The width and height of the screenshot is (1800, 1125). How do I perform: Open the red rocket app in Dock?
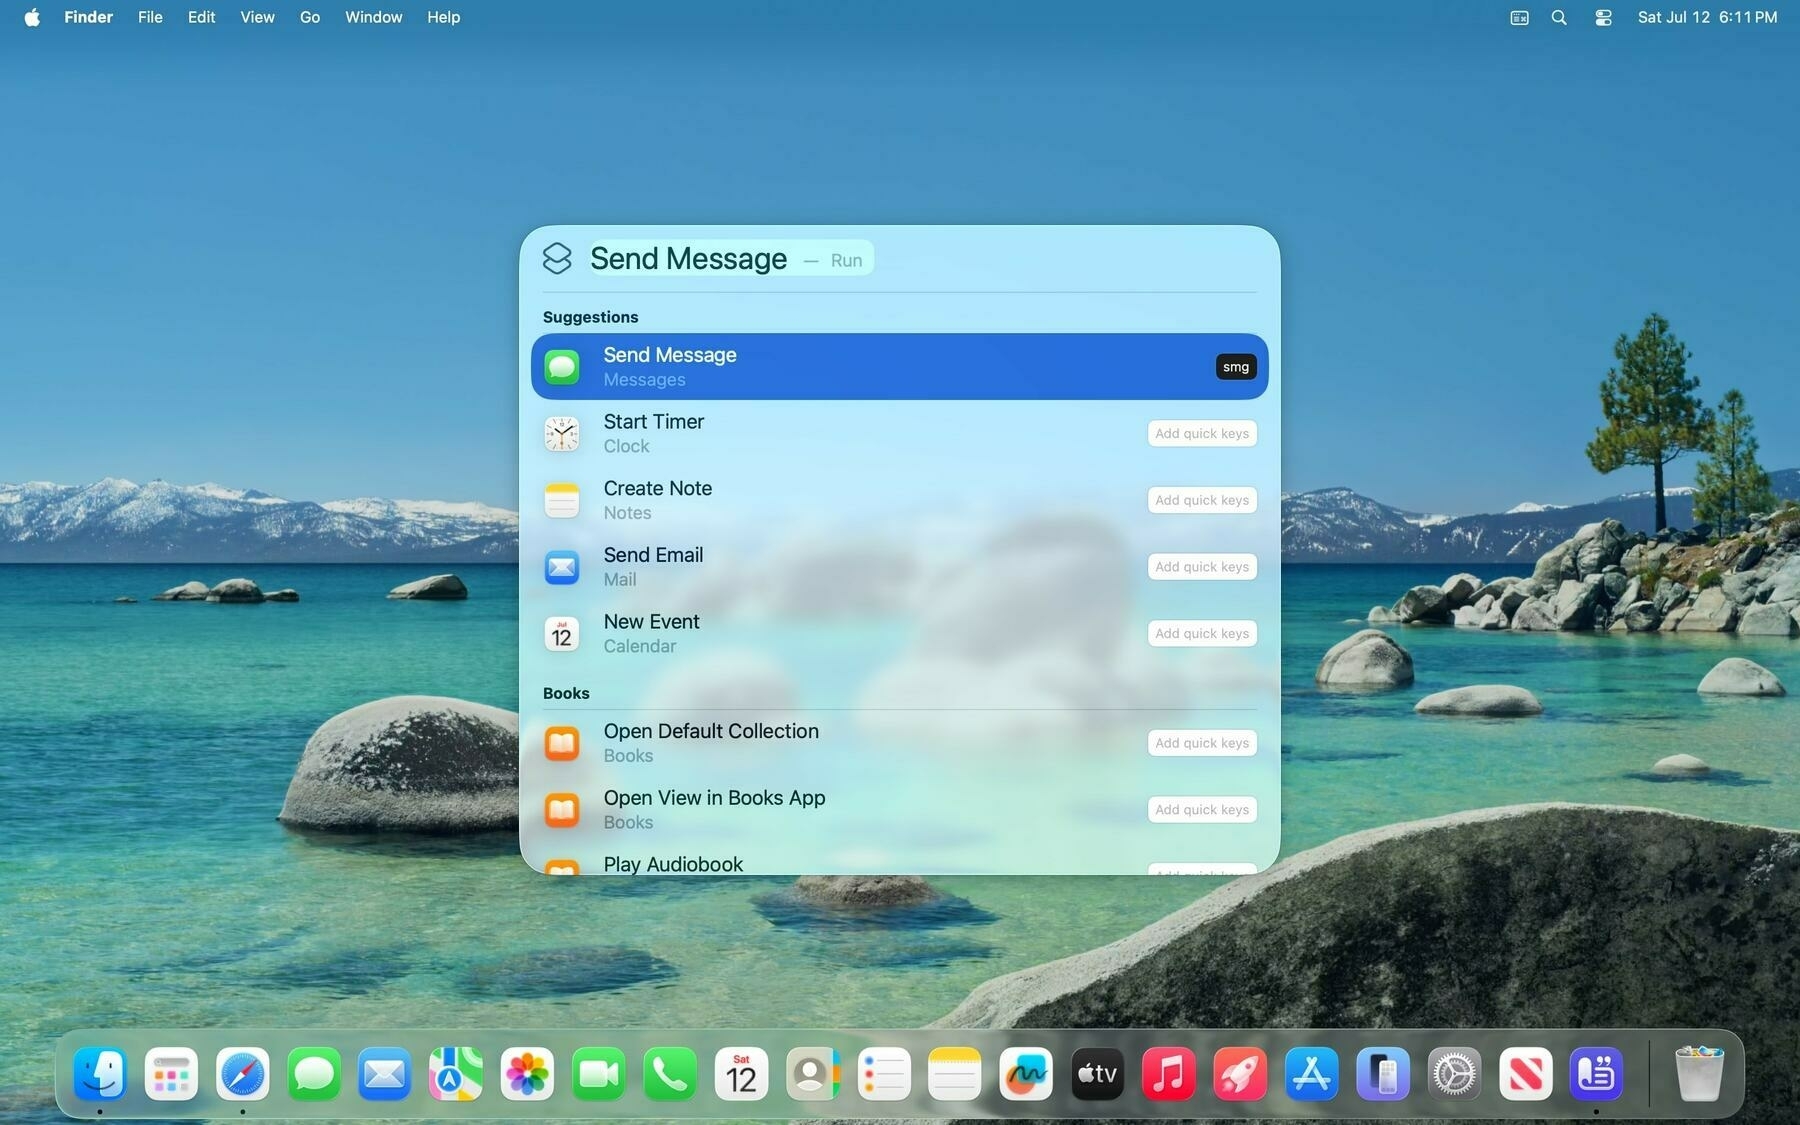(x=1240, y=1074)
